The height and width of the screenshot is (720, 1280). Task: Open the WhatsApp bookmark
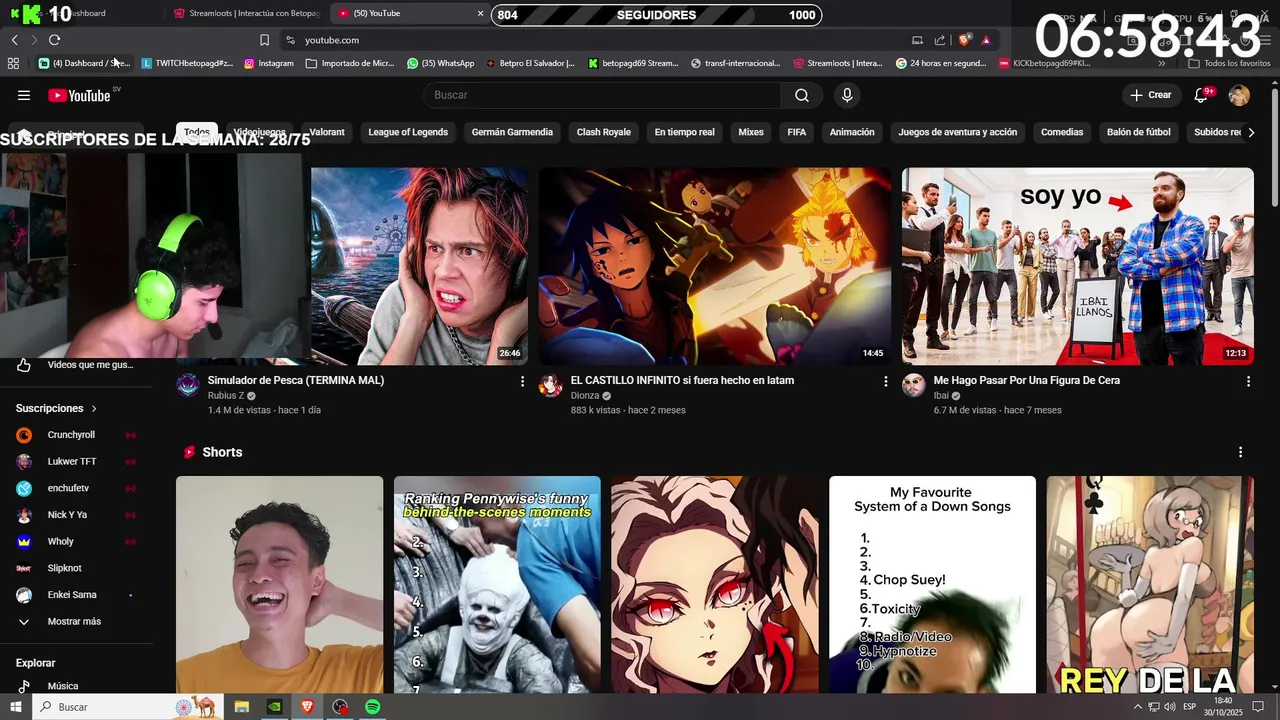coord(440,63)
